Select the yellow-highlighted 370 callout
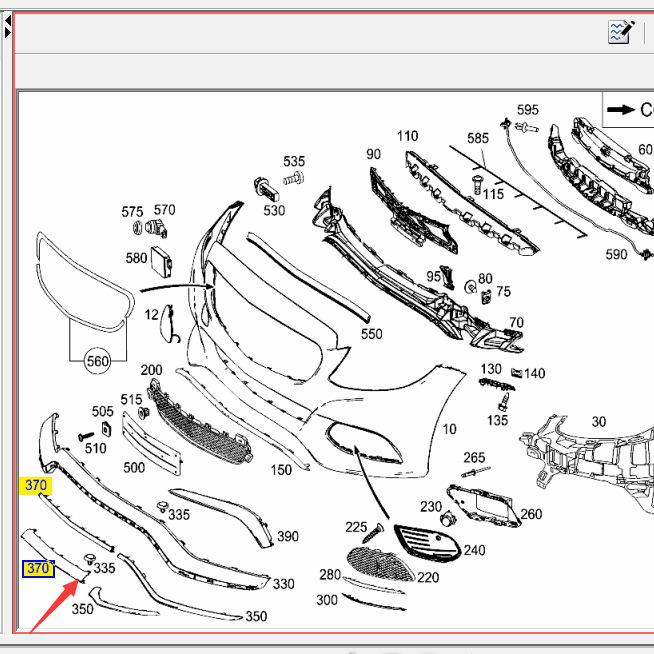The height and width of the screenshot is (654, 654). [x=36, y=486]
